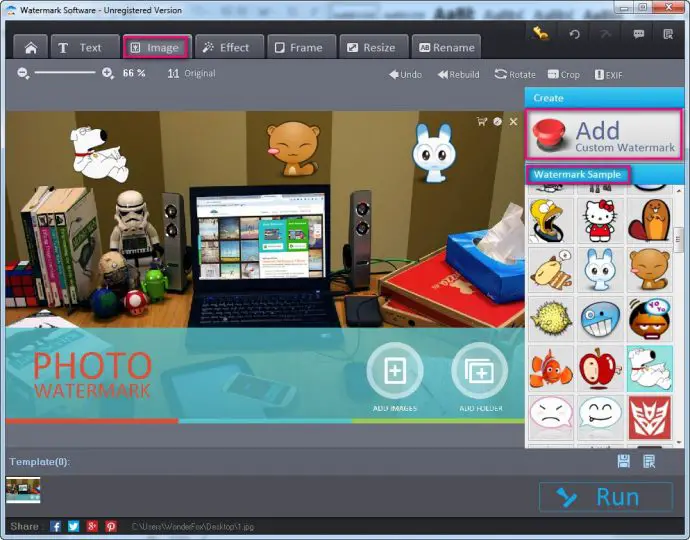
Task: Open the Frame tab
Action: click(298, 47)
